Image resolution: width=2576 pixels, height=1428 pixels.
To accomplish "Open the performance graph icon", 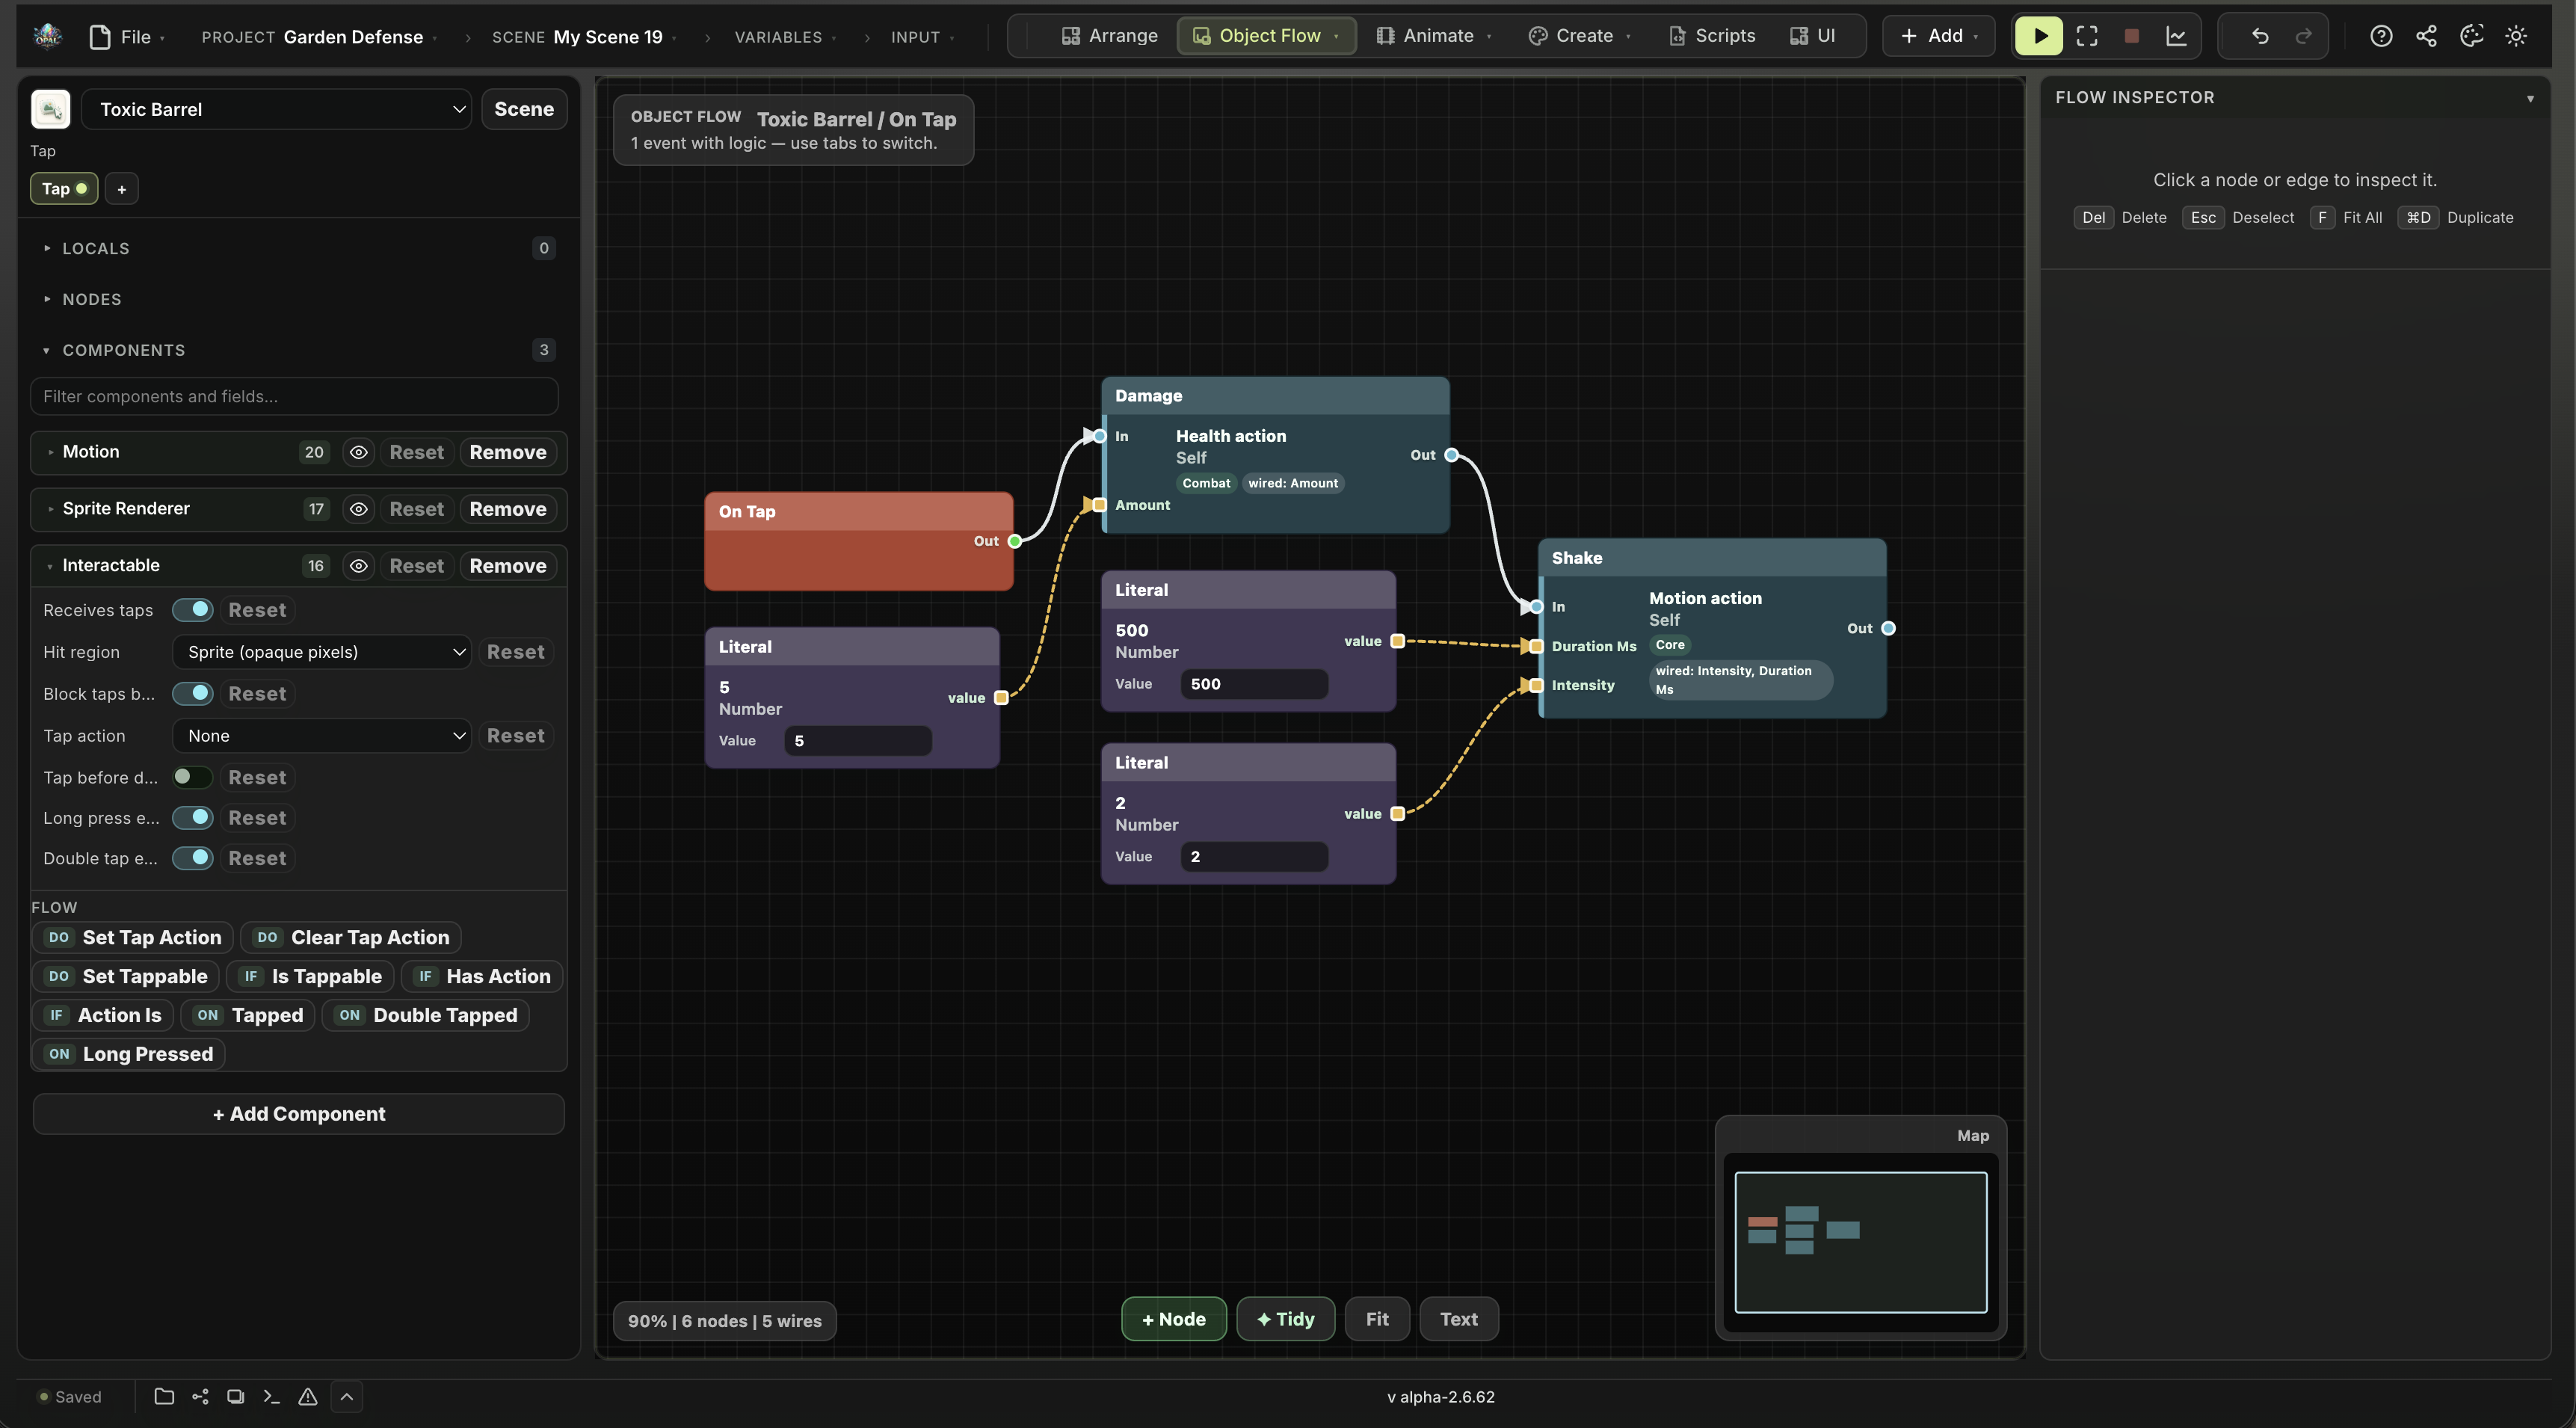I will [2176, 36].
